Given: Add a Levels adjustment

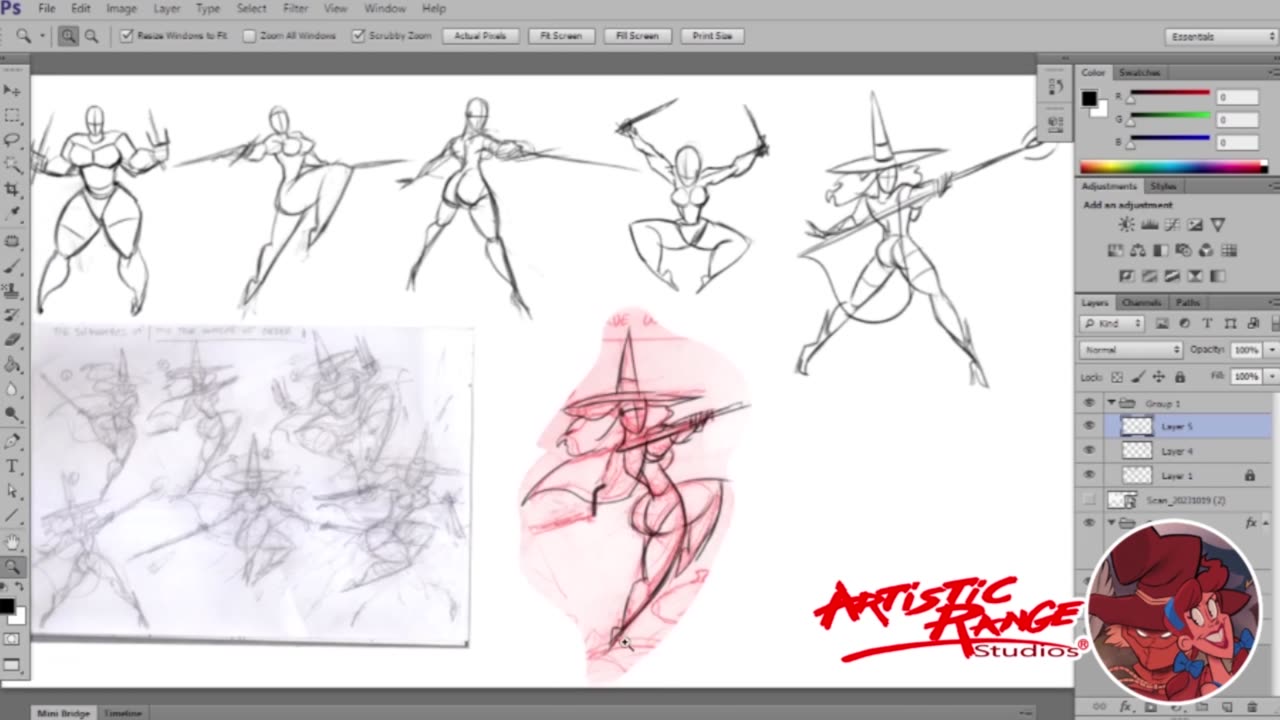Looking at the screenshot, I should (1149, 225).
